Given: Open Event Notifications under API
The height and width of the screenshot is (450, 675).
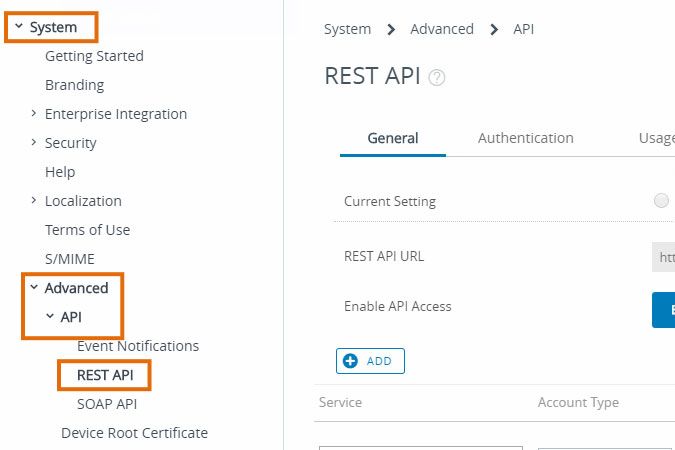Looking at the screenshot, I should 138,346.
